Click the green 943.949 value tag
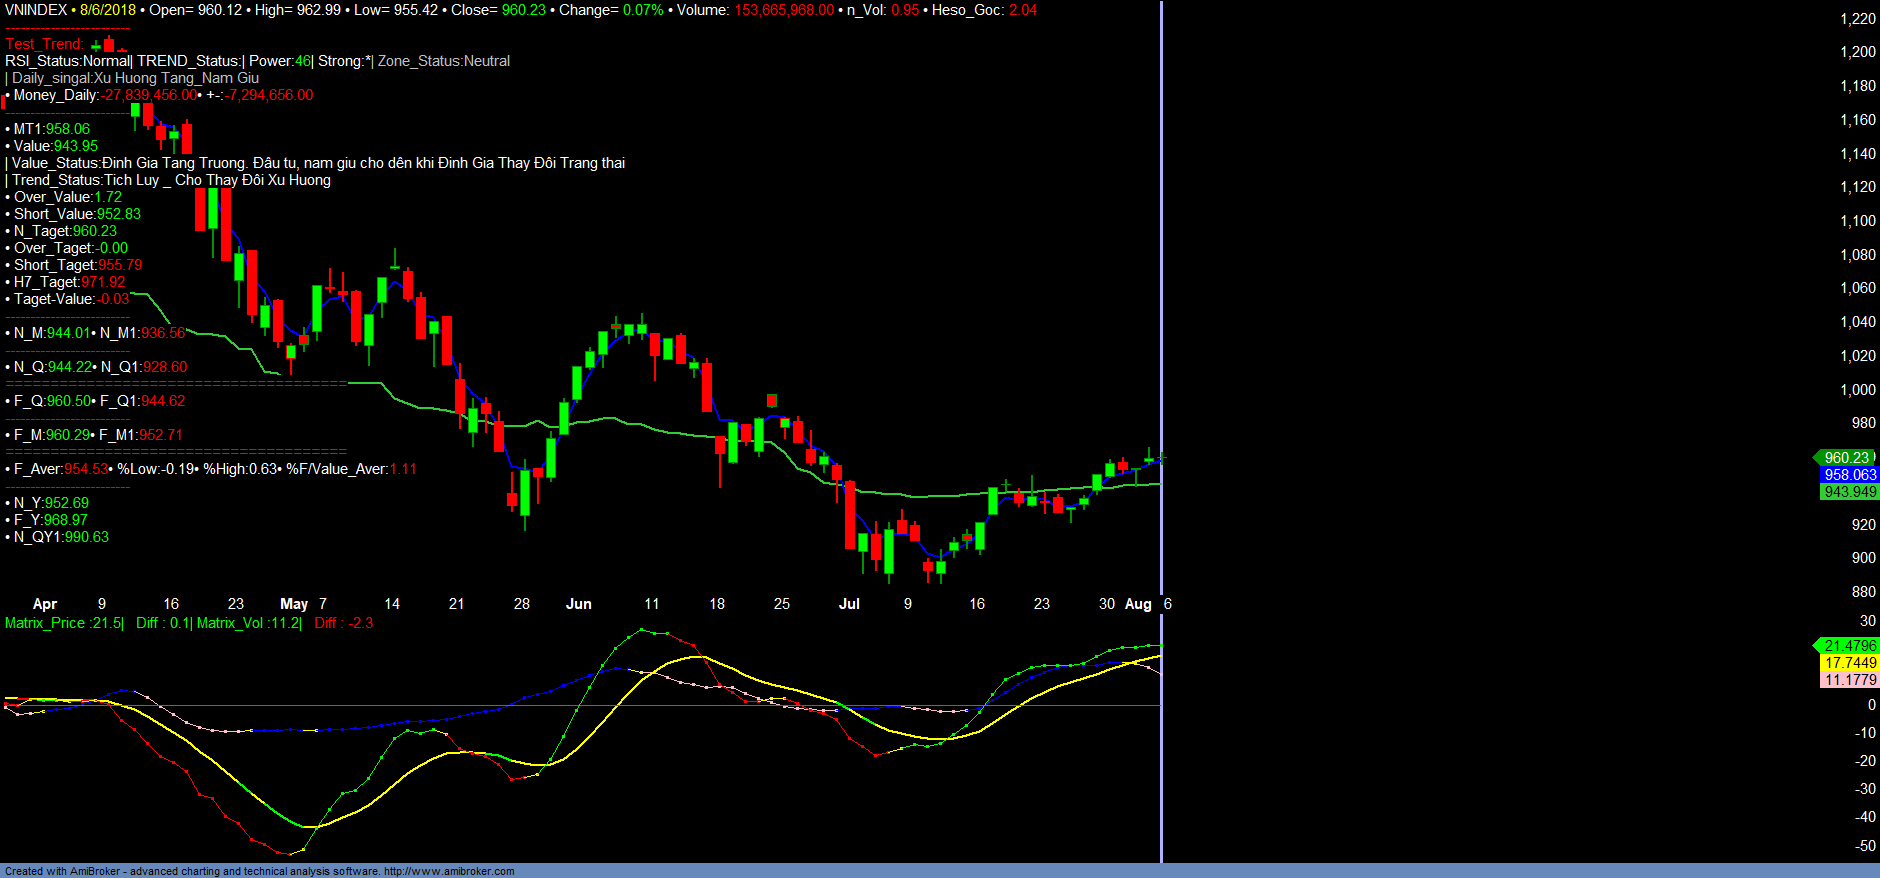1880x878 pixels. click(1849, 492)
